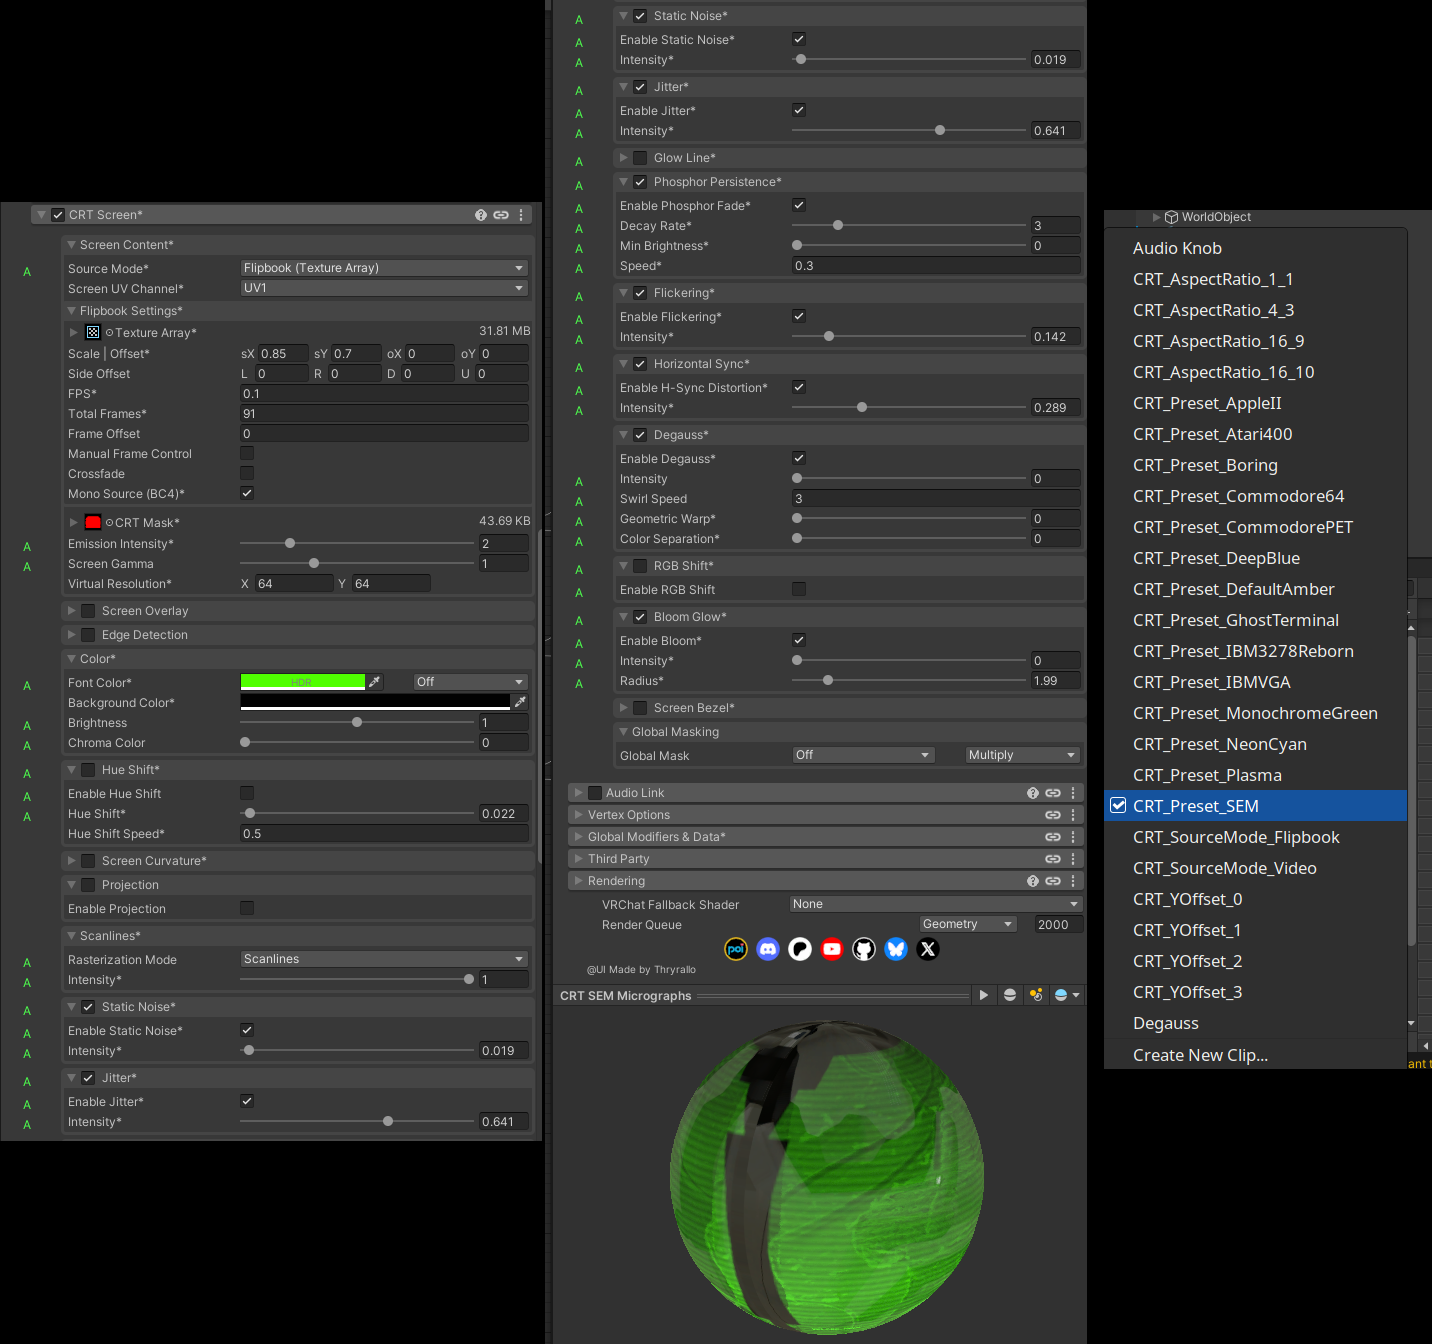Choose CRT_SourceMode_Video in the list

point(1224,868)
